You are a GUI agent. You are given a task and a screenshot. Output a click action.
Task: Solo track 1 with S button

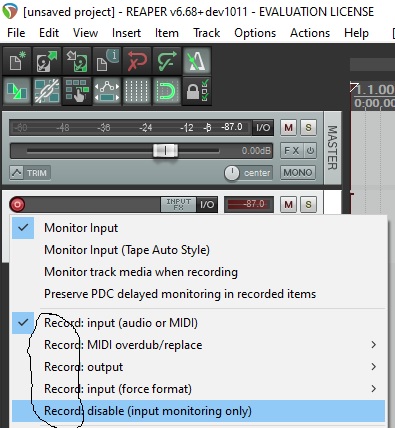(308, 204)
